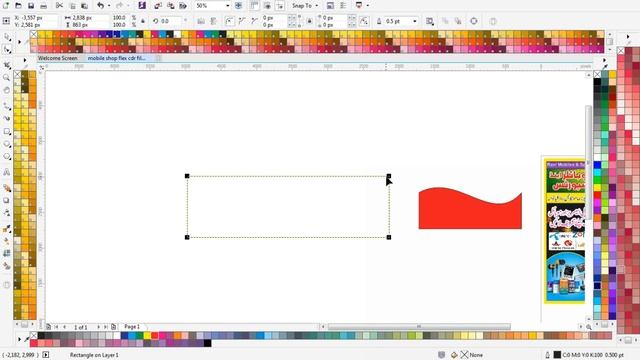Viewport: 640px width, 360px height.
Task: Select the Polygon tool in toolbox
Action: coord(7,157)
